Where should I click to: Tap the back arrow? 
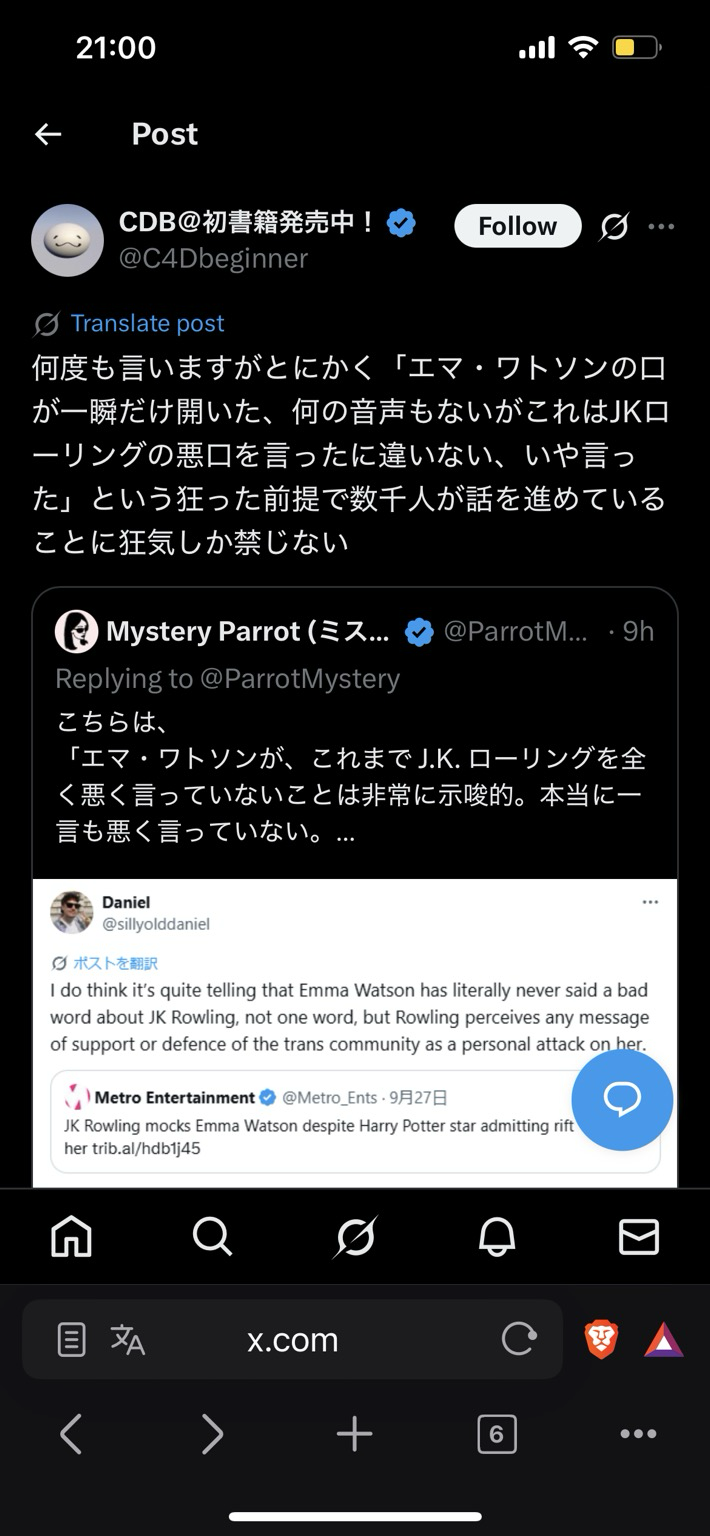pos(48,134)
